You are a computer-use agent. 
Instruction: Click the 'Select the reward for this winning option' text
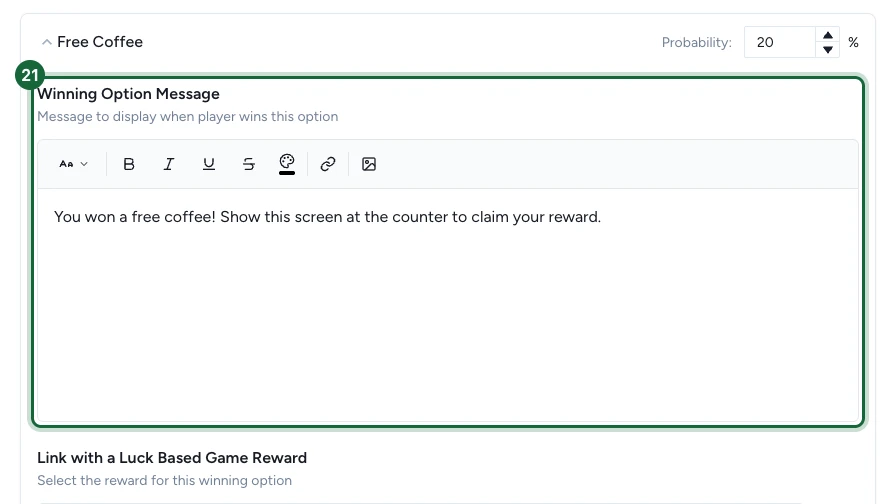tap(165, 481)
